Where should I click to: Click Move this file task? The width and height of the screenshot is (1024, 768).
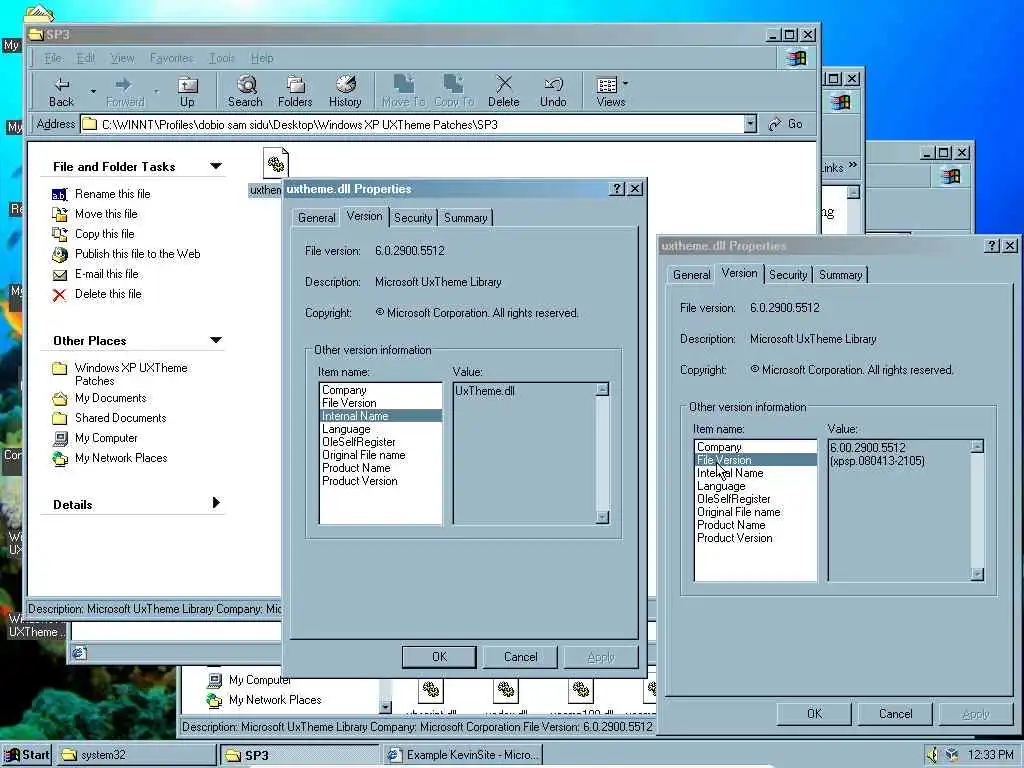106,214
